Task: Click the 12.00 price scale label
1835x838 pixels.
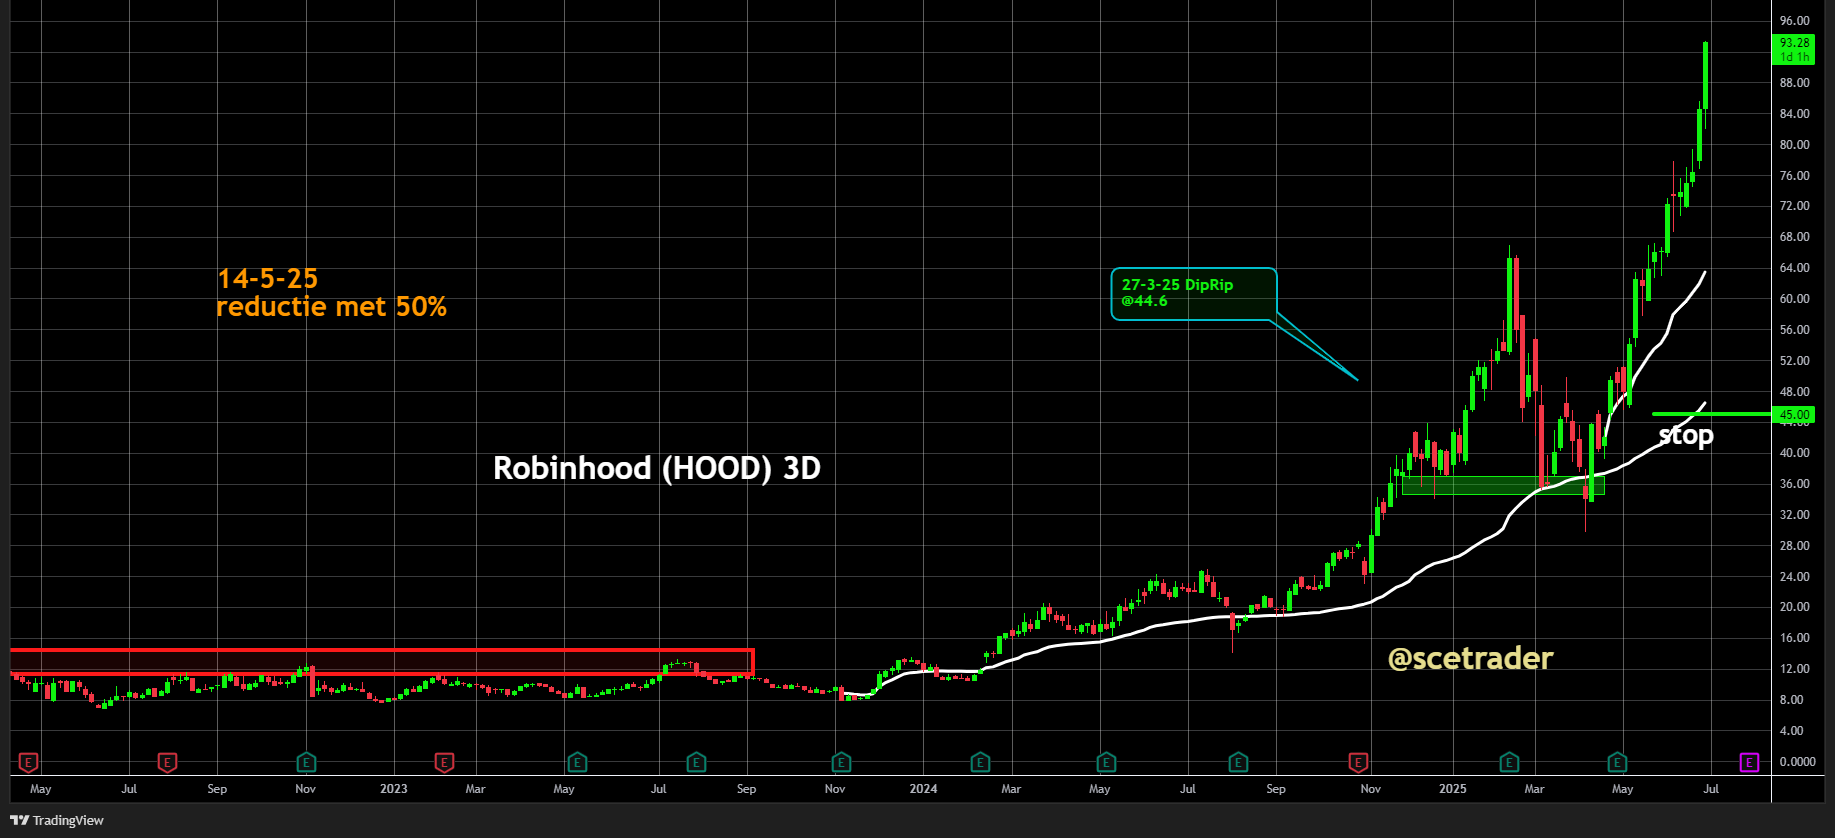Action: pos(1795,669)
